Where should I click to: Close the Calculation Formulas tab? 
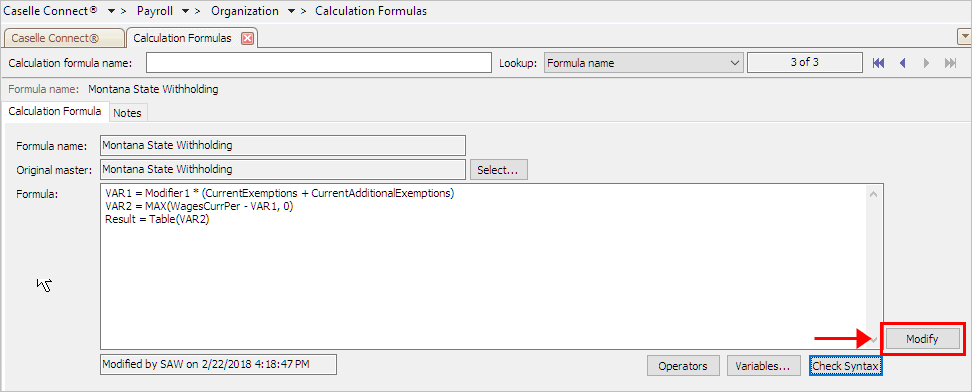[247, 38]
